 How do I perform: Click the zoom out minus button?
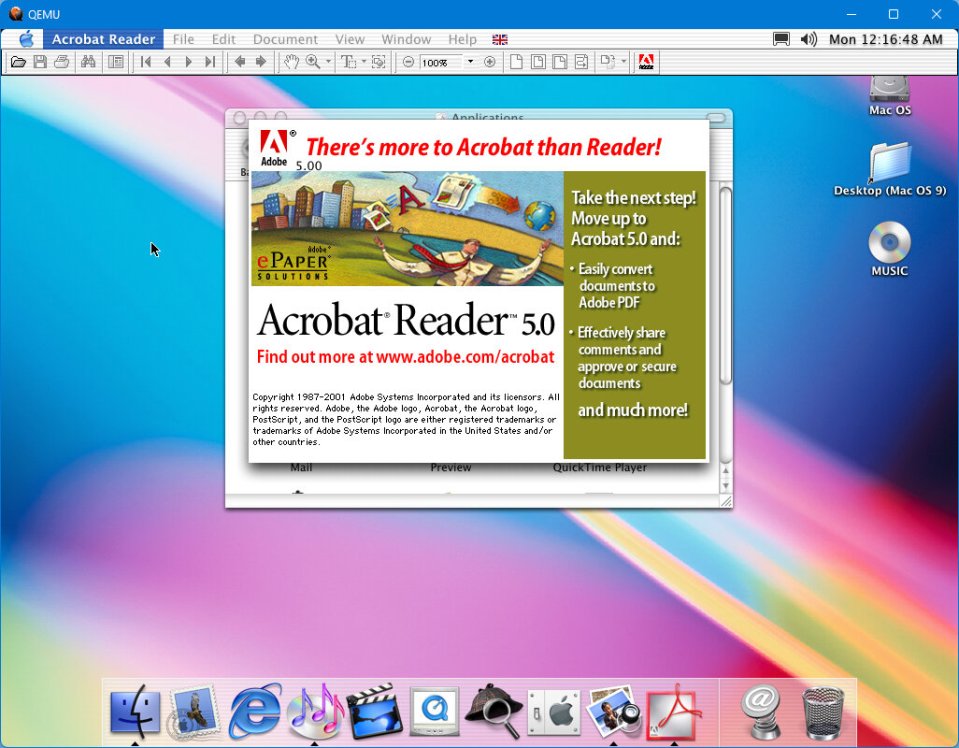pyautogui.click(x=408, y=62)
